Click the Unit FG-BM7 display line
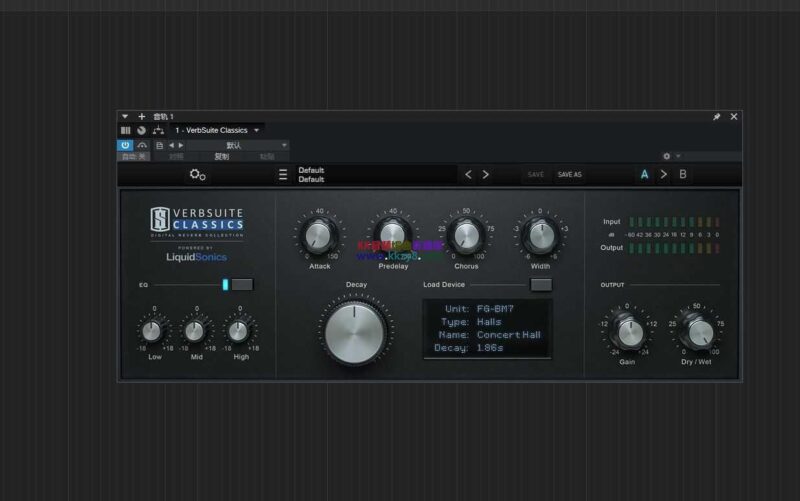 (479, 309)
